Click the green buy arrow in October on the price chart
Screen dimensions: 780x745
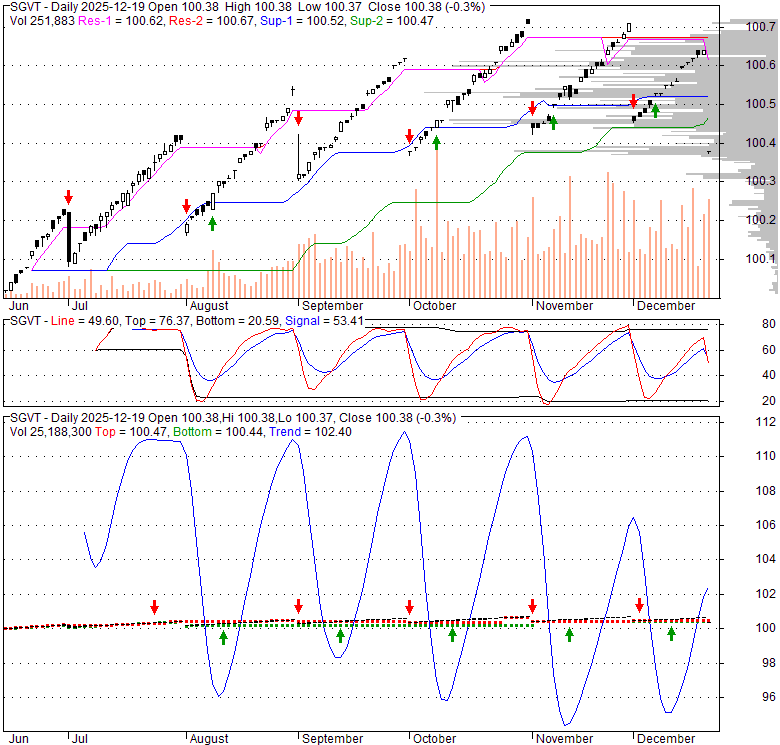click(436, 142)
